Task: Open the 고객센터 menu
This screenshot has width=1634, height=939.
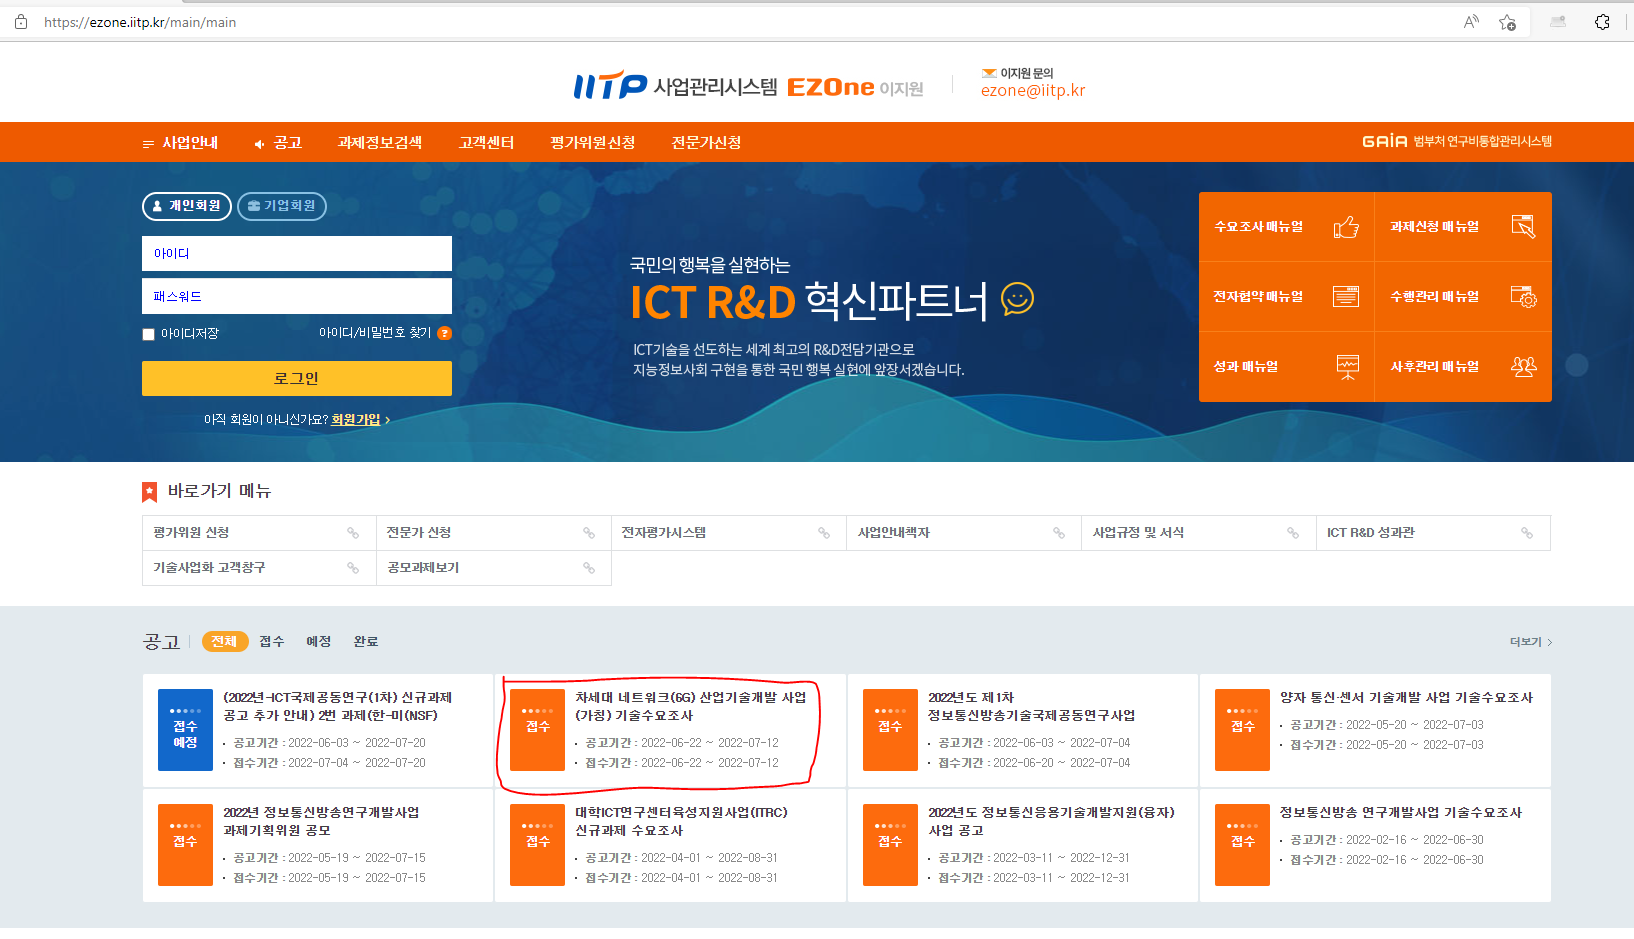Action: tap(487, 143)
